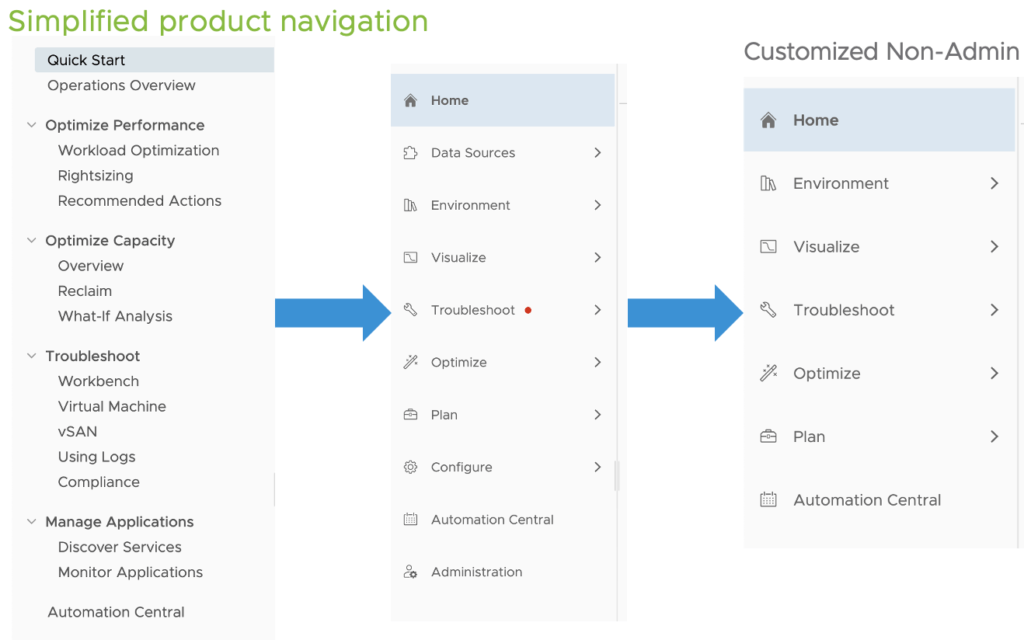This screenshot has width=1024, height=640.
Task: Expand Data Sources submenu arrow
Action: pos(597,153)
